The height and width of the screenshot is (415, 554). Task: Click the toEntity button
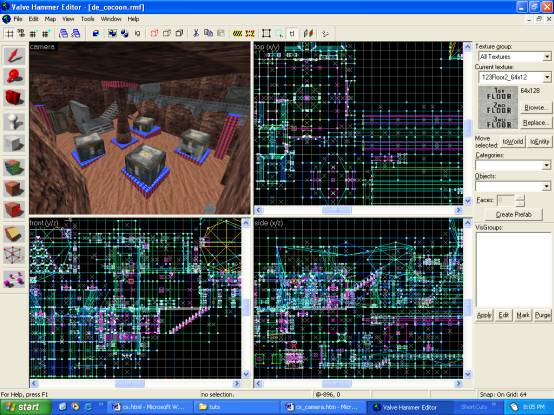point(539,142)
